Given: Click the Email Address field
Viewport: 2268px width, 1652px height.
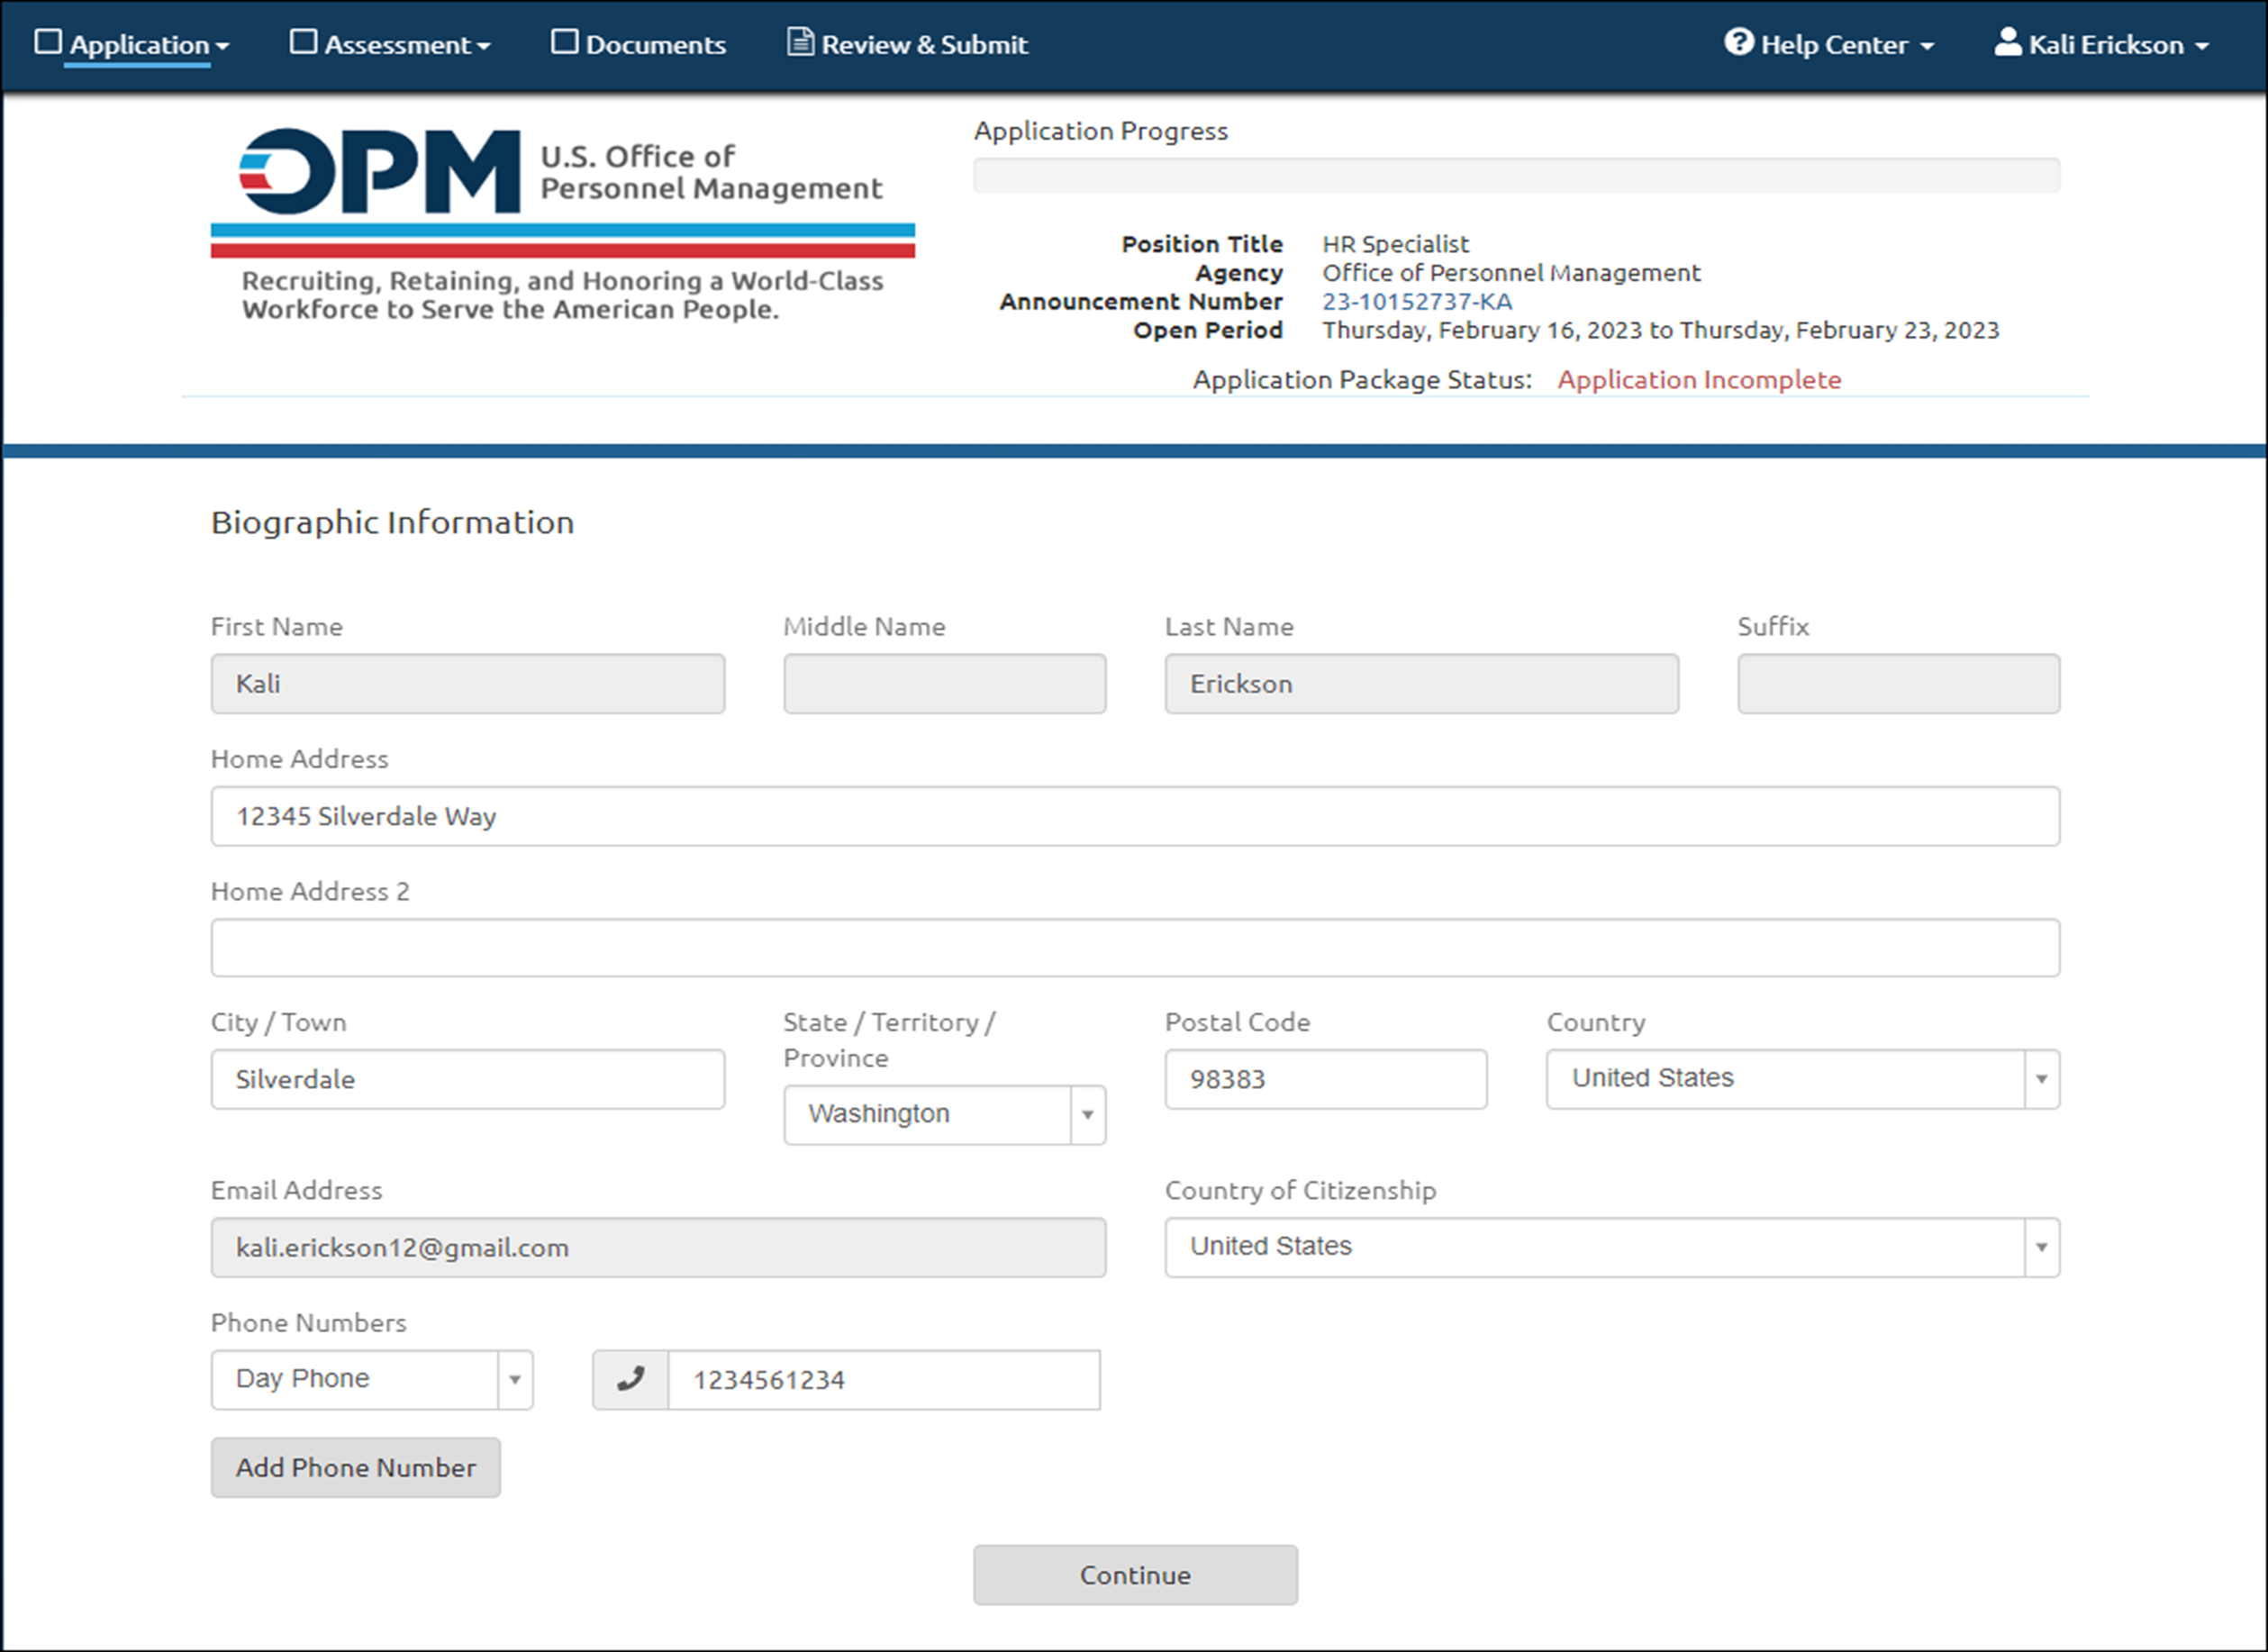Looking at the screenshot, I should (x=658, y=1247).
